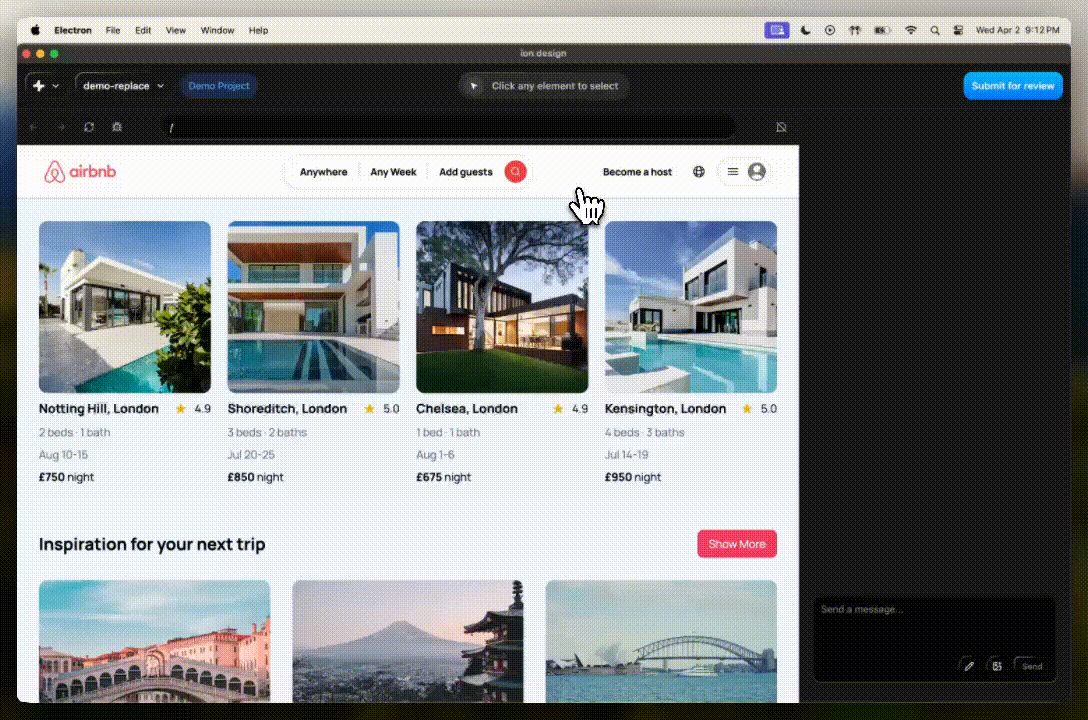Toggle the crossed-out icon right of URL bar

tap(781, 127)
